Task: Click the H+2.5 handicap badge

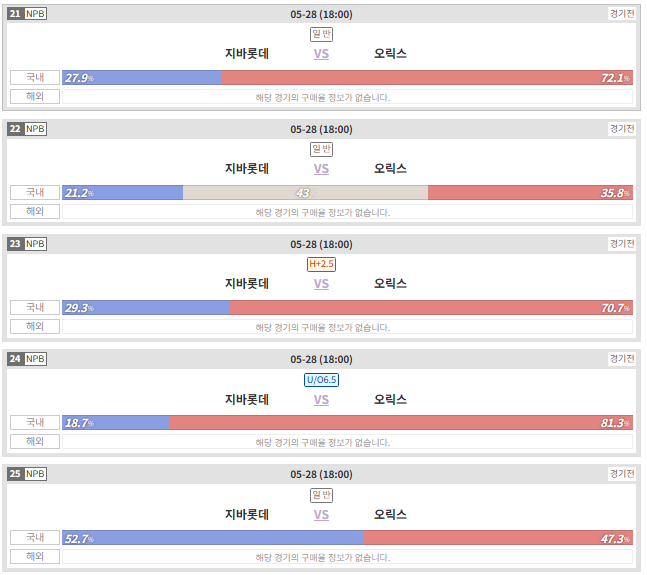Action: coord(321,264)
